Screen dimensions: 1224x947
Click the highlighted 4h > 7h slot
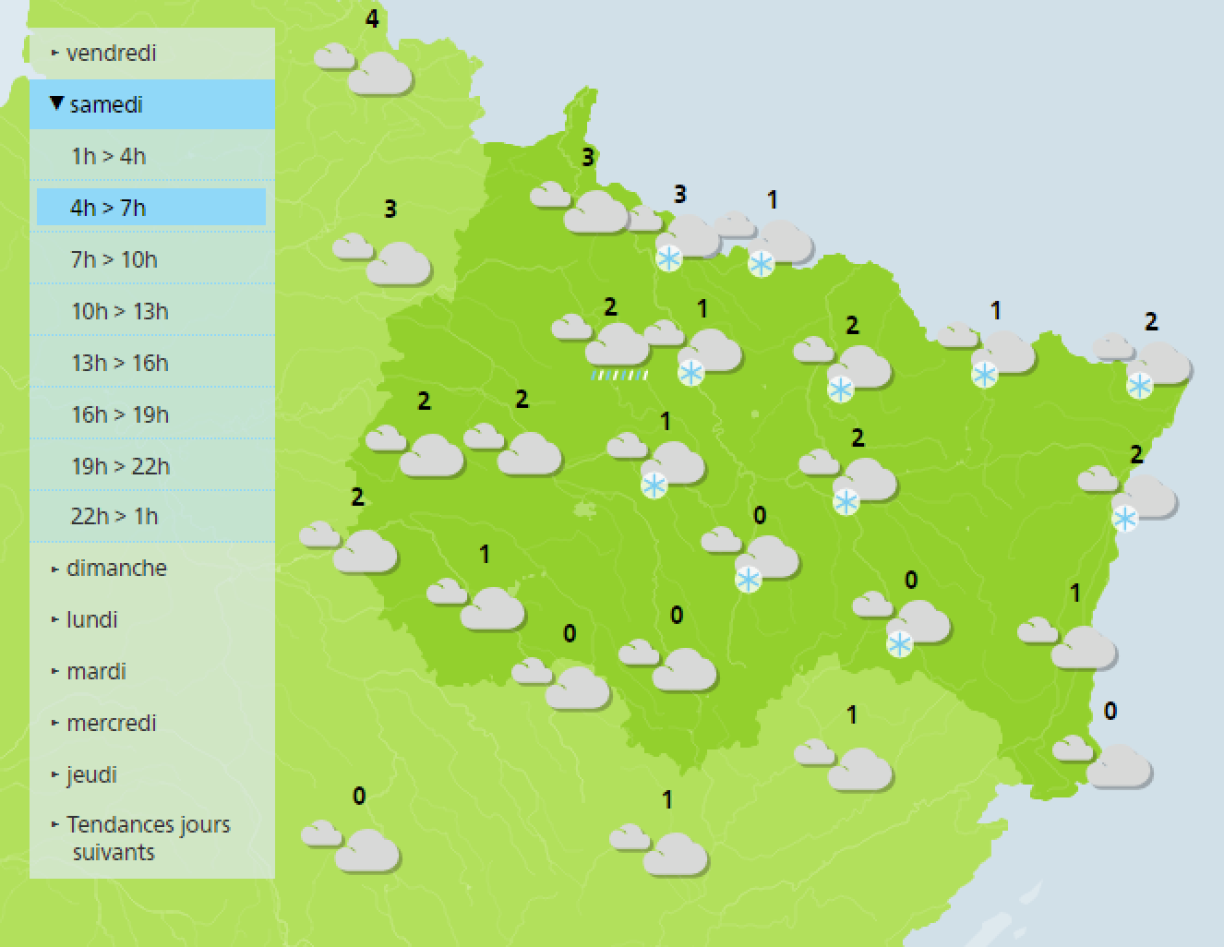(108, 208)
